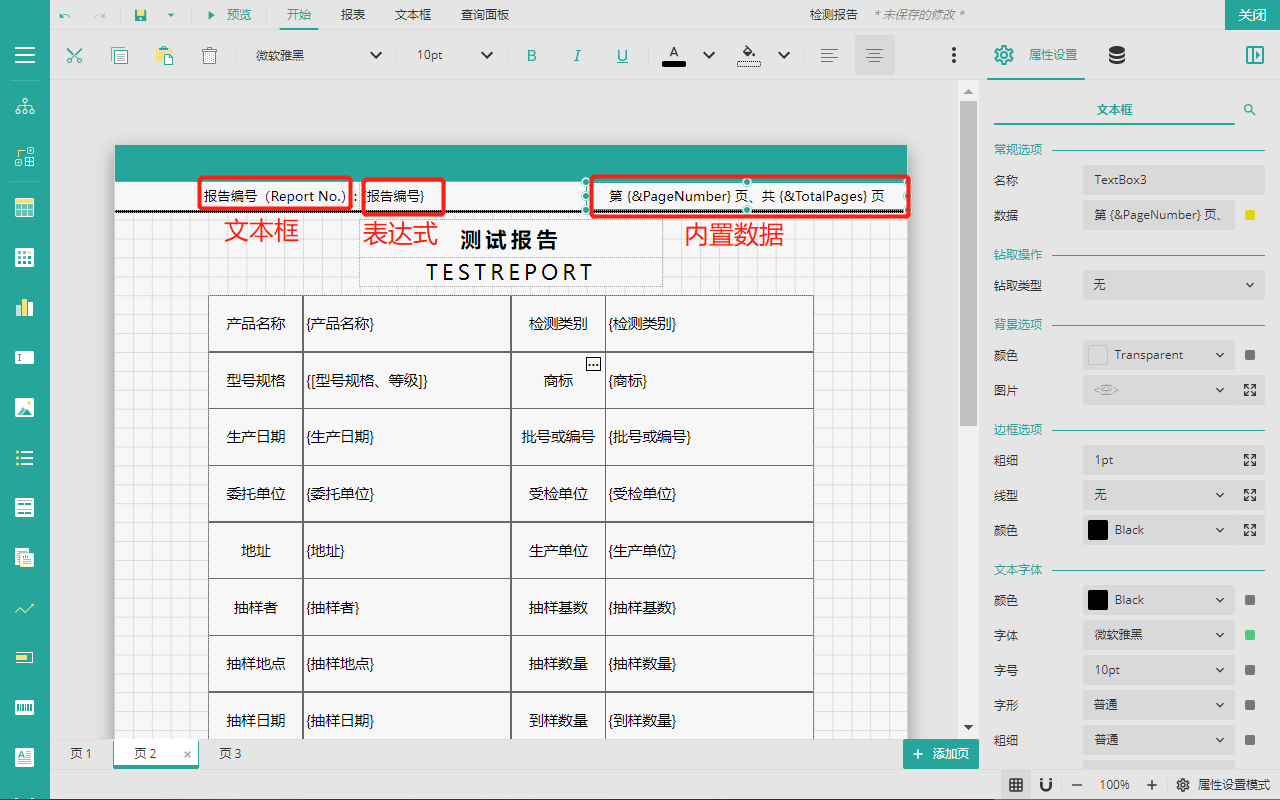
Task: Click the Paste clipboard icon
Action: (164, 56)
